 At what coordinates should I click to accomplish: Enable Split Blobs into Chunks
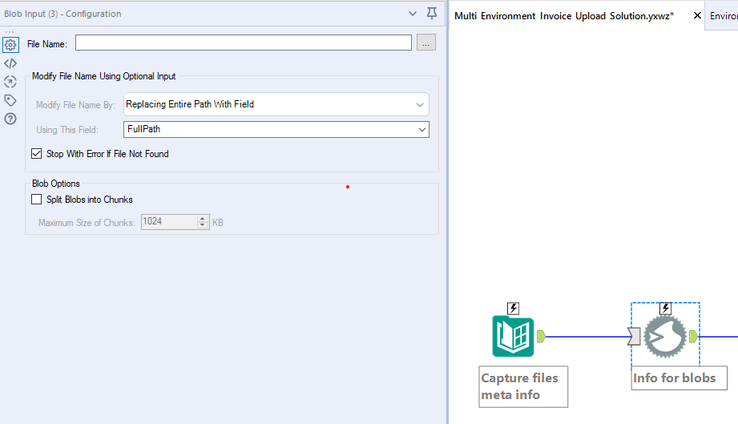(x=36, y=200)
